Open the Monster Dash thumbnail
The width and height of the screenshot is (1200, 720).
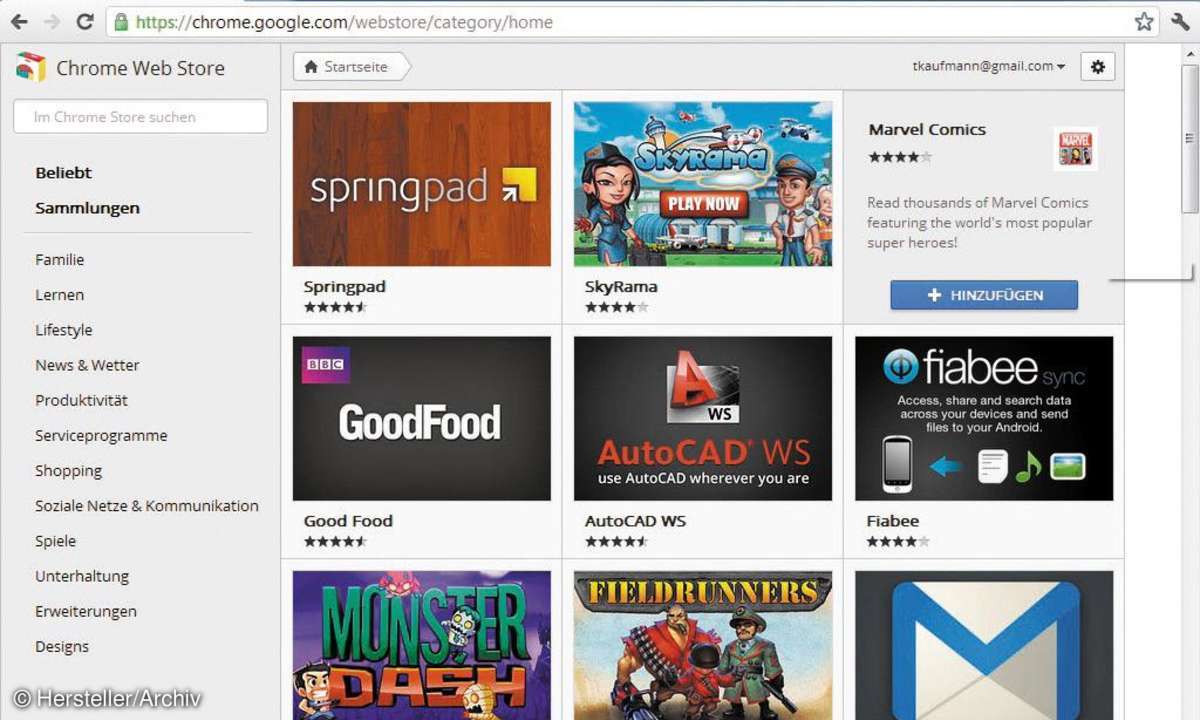pos(422,645)
